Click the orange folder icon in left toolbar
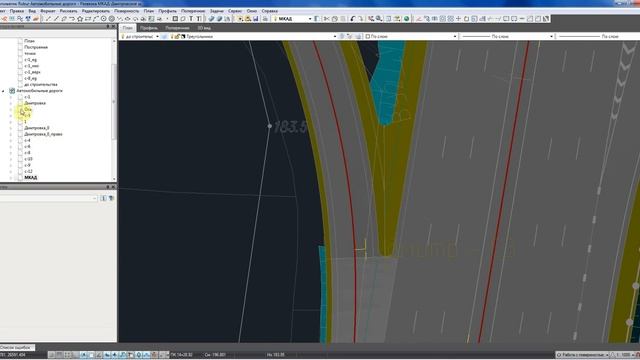The image size is (640, 360). pos(36,19)
